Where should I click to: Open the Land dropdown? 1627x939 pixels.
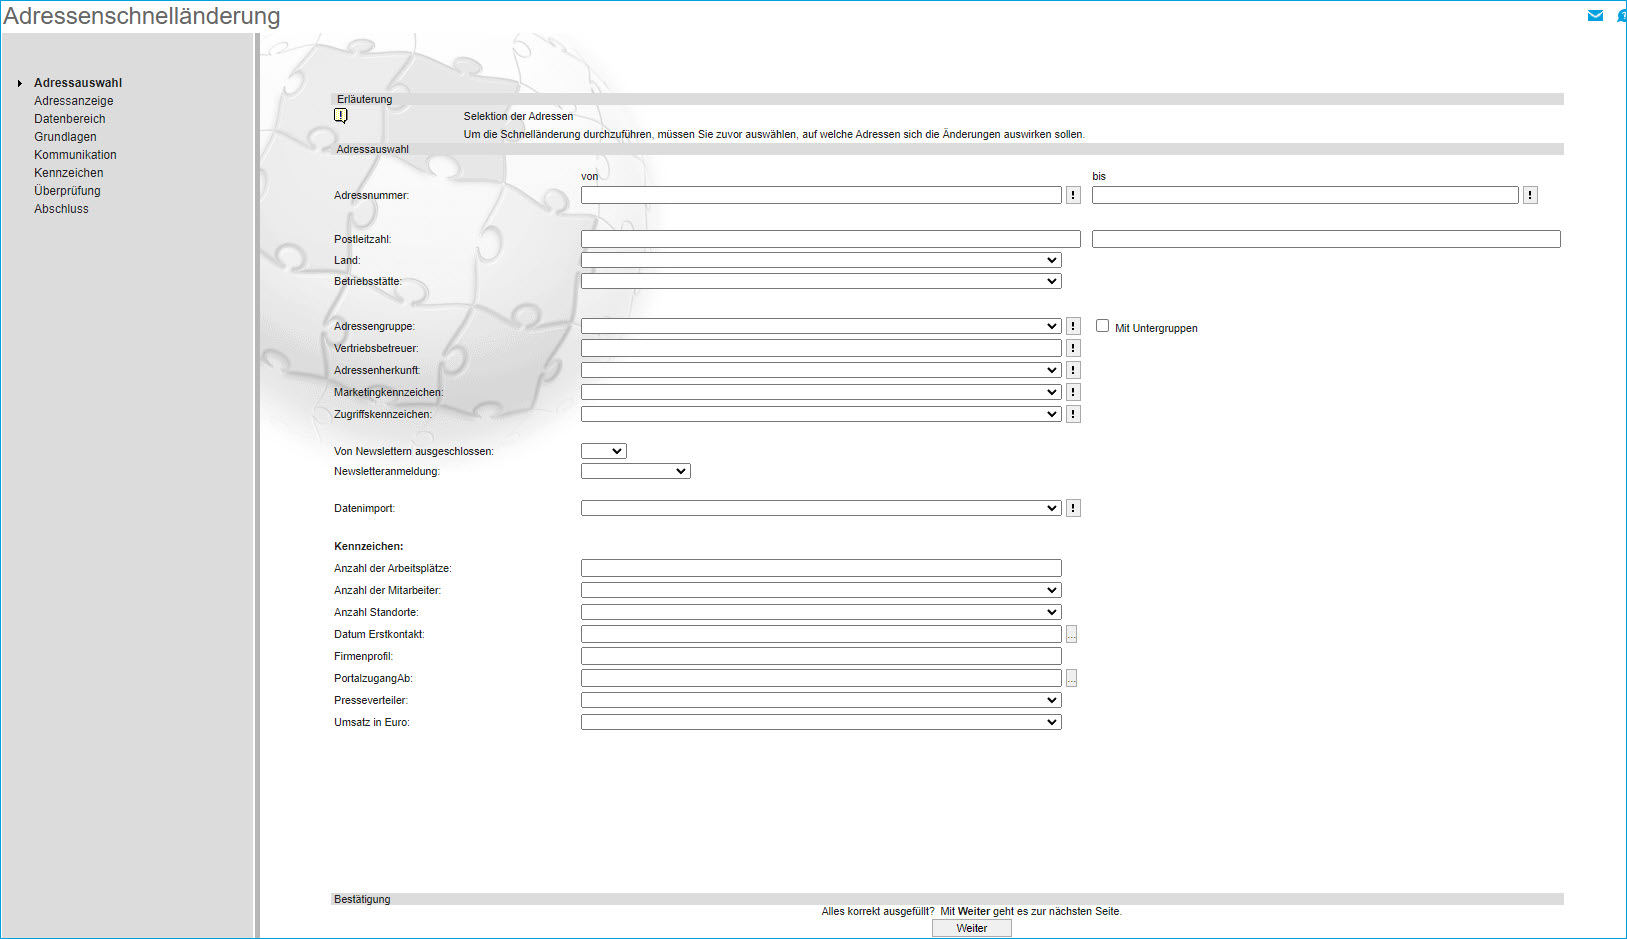pyautogui.click(x=820, y=260)
